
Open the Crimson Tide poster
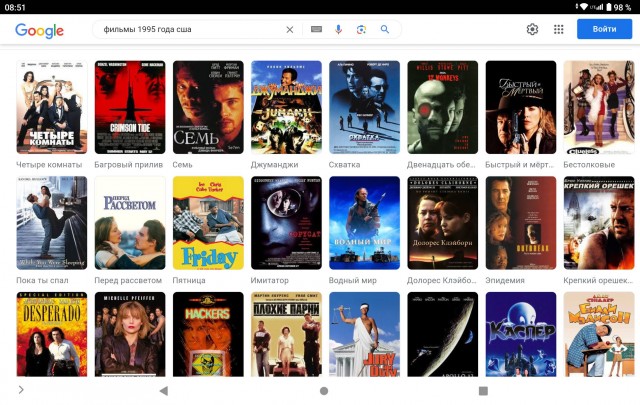(130, 107)
